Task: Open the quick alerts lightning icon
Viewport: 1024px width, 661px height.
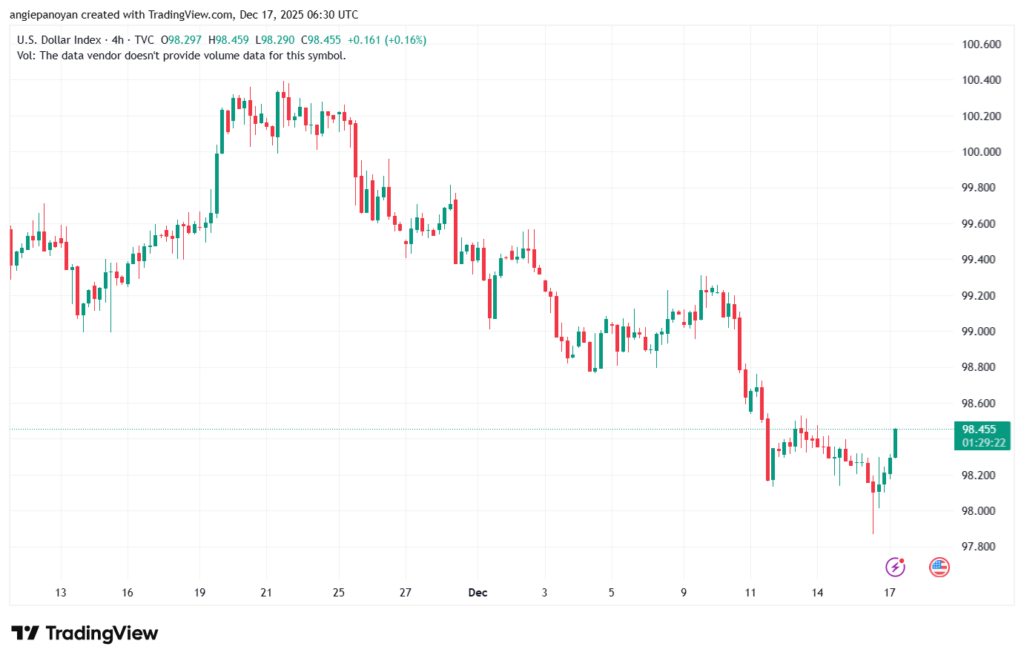Action: 895,567
